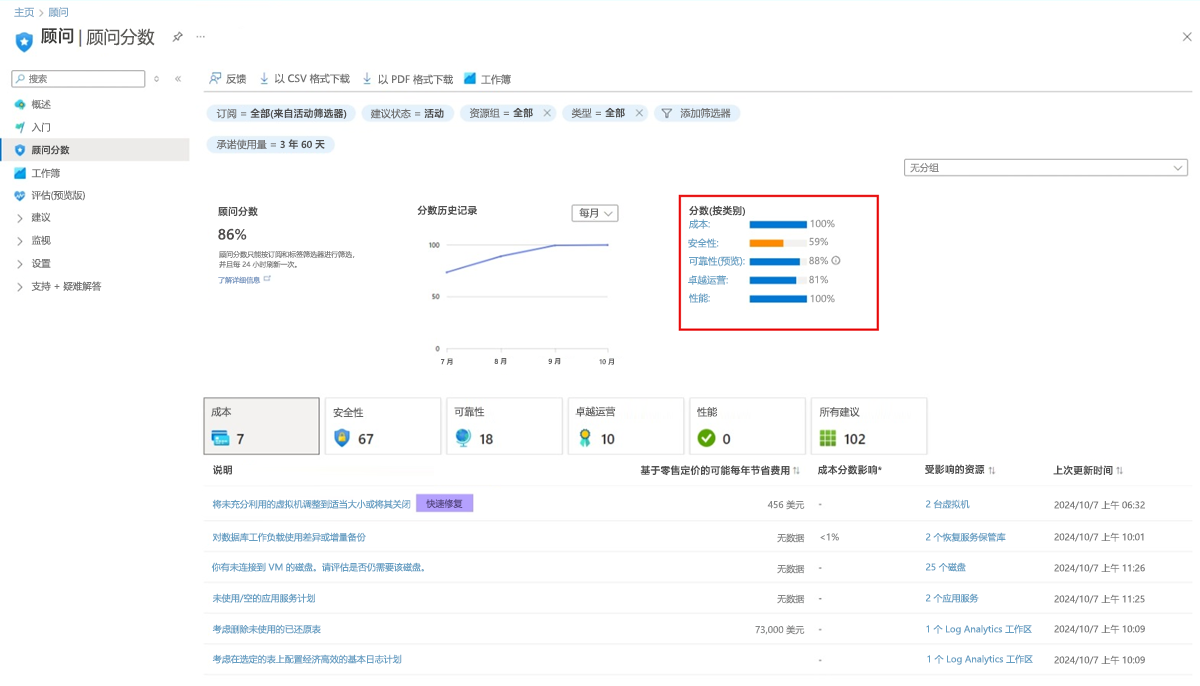Expand the 设置 section in sidebar
The width and height of the screenshot is (1200, 686).
[40, 263]
